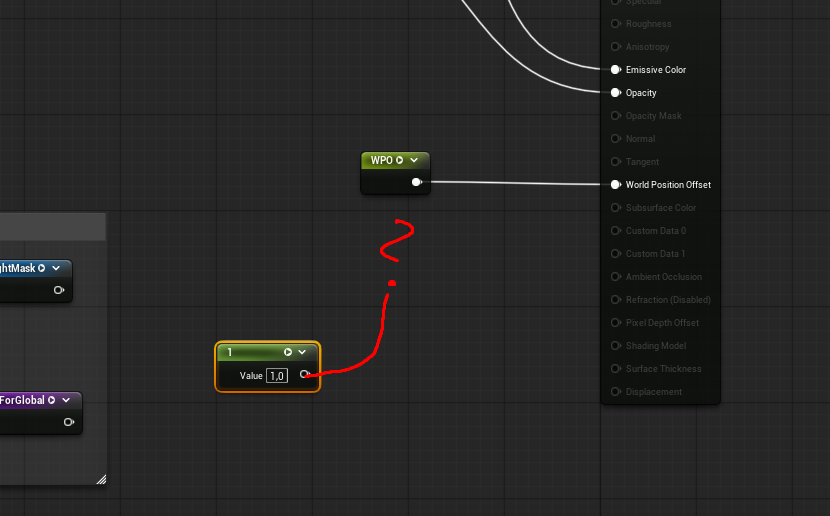830x516 pixels.
Task: Click the preview icon on the WPO node
Action: tap(400, 160)
